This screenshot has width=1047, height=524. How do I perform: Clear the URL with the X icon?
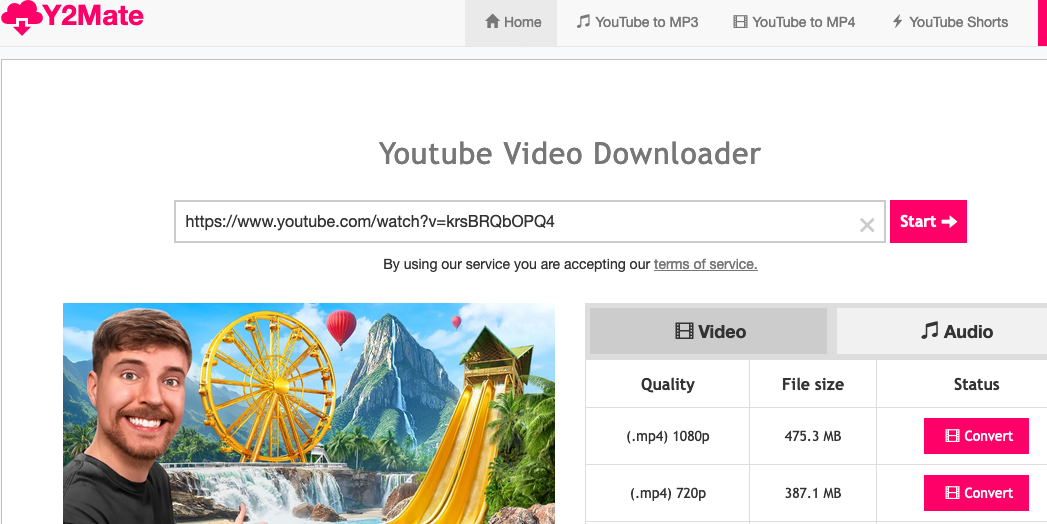tap(867, 226)
